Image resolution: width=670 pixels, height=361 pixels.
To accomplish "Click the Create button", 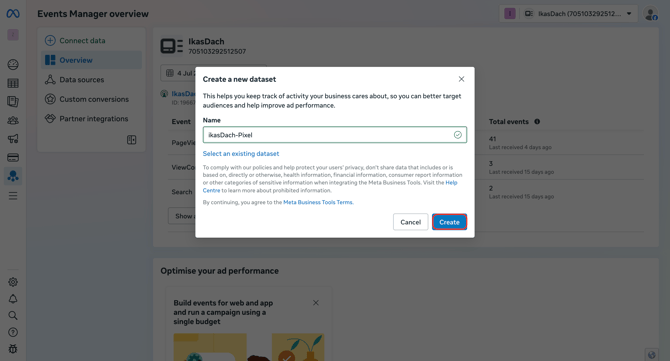I will tap(449, 222).
